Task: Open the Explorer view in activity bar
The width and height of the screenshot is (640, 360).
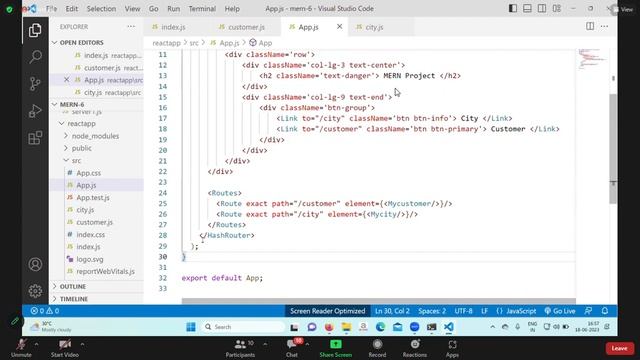Action: point(35,30)
